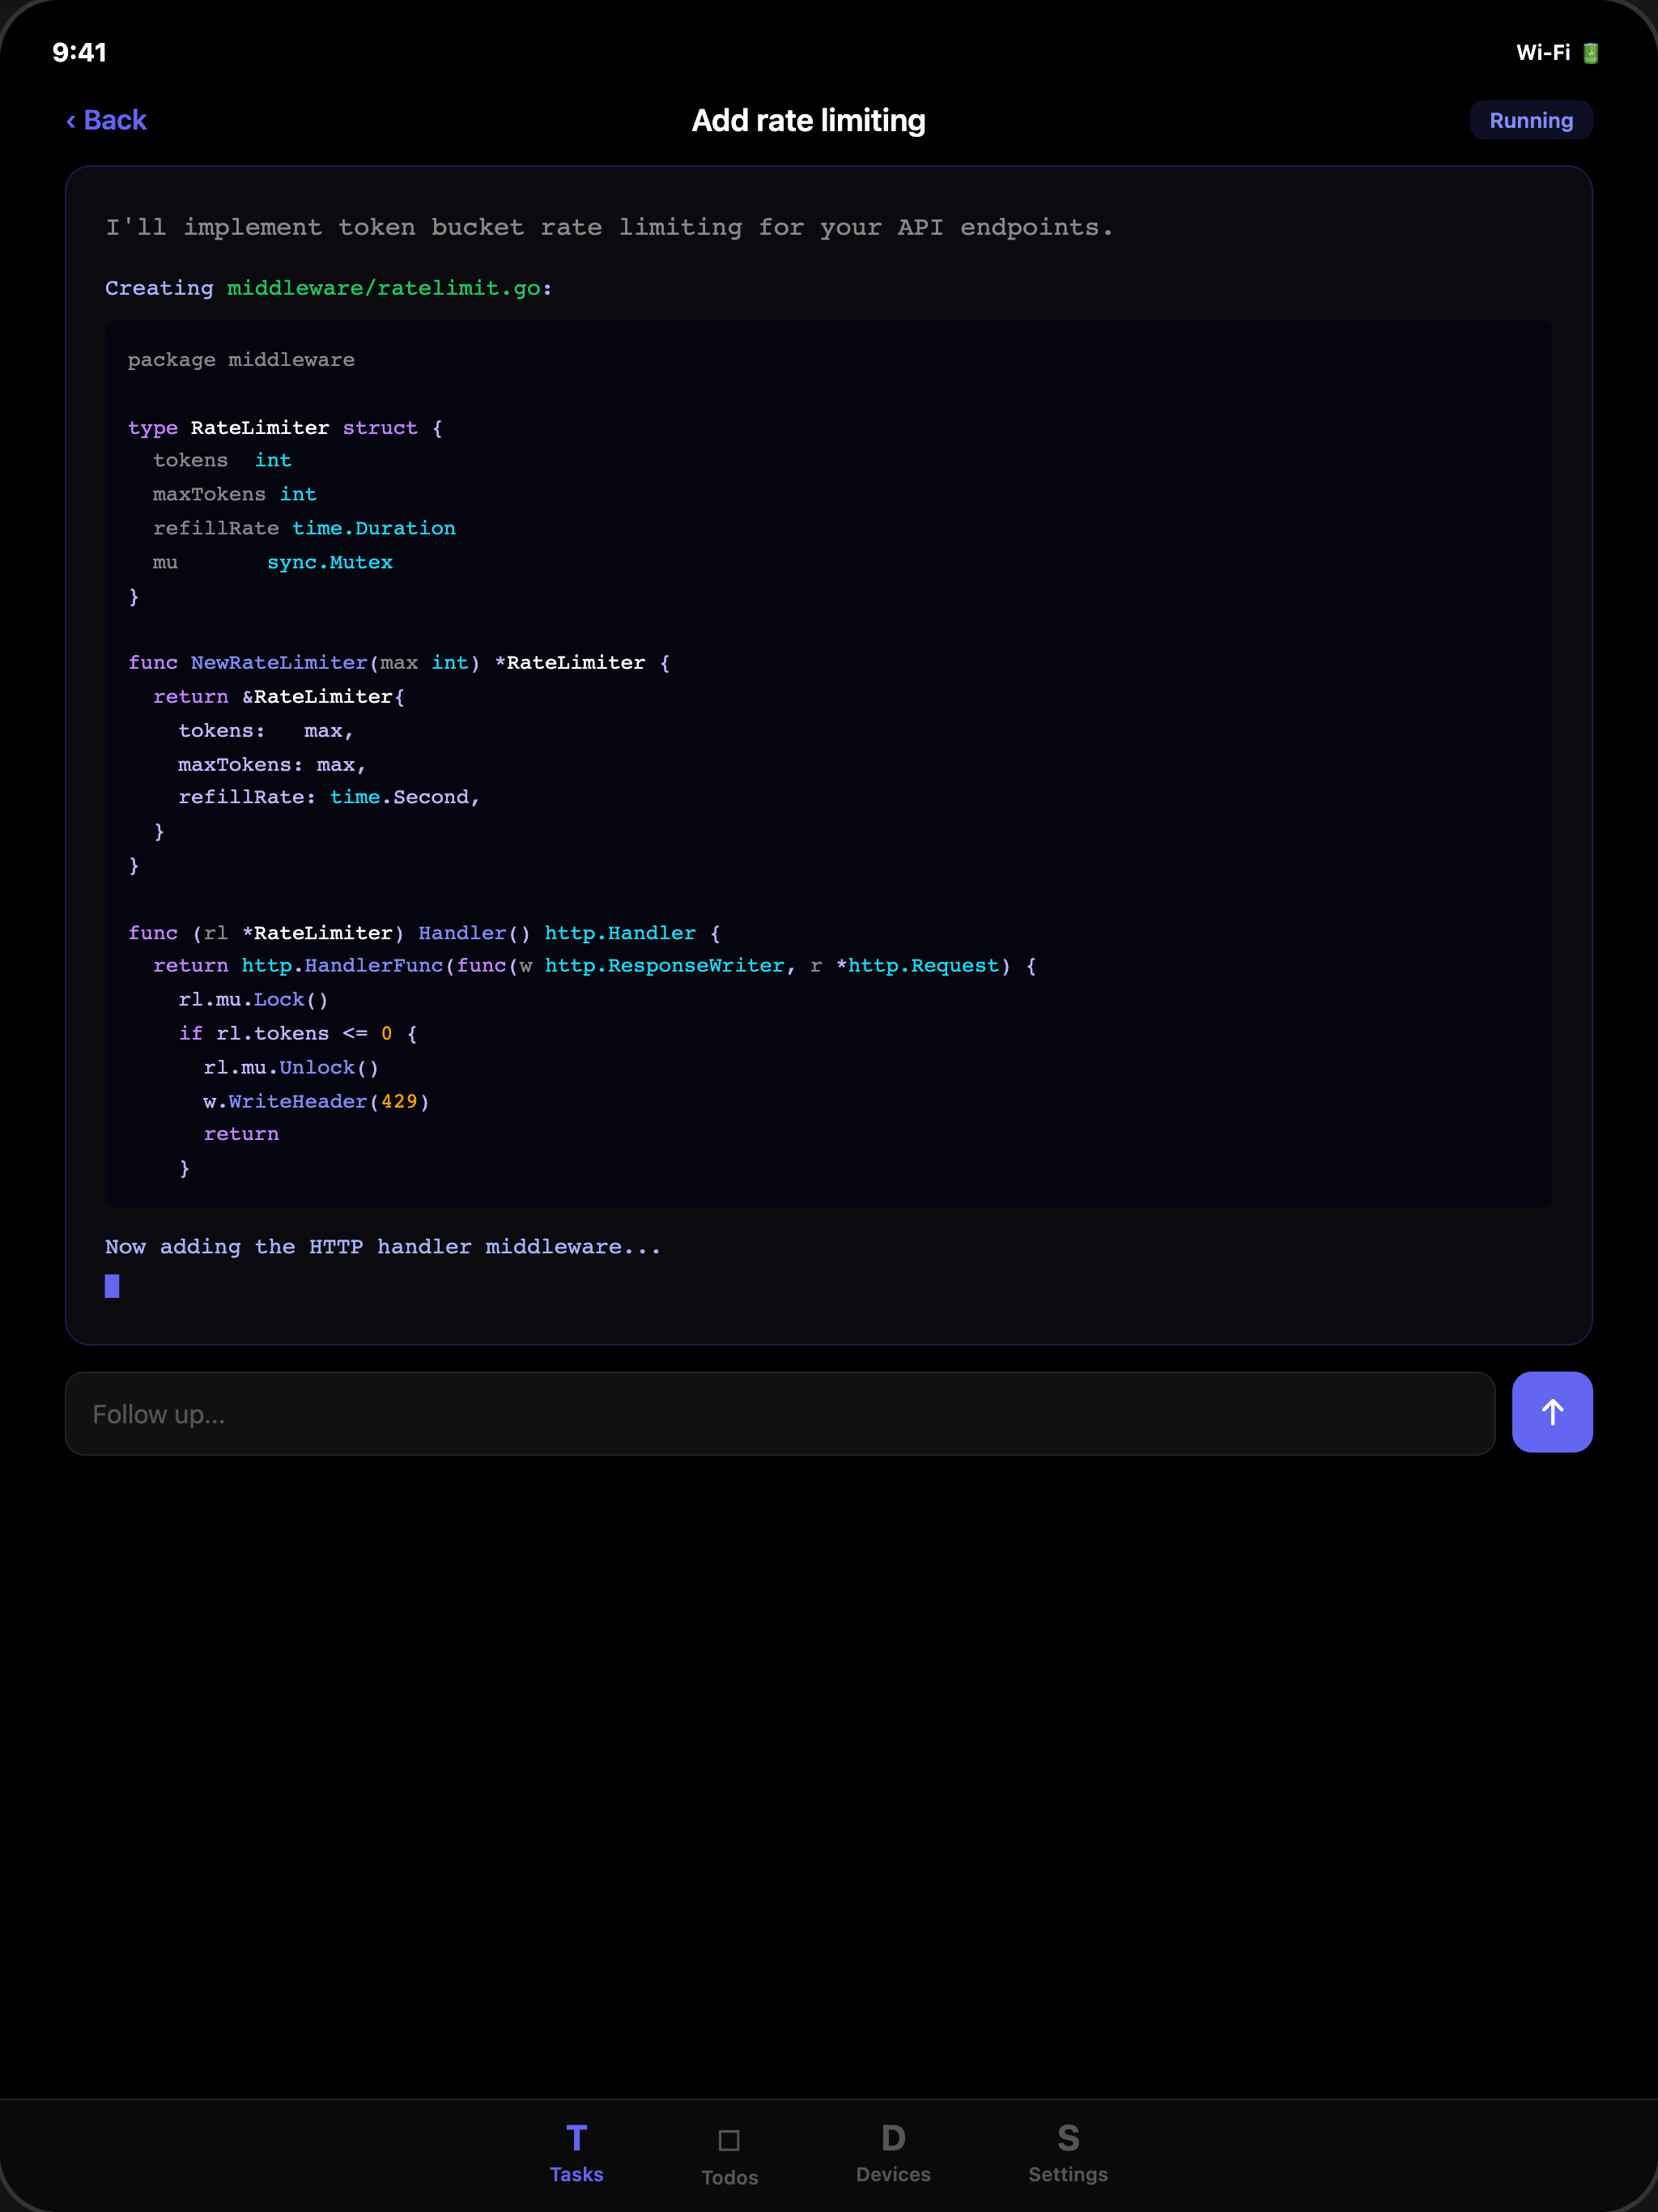Click the WriteHeader(429) code line
The height and width of the screenshot is (2212, 1658).
tap(316, 1101)
